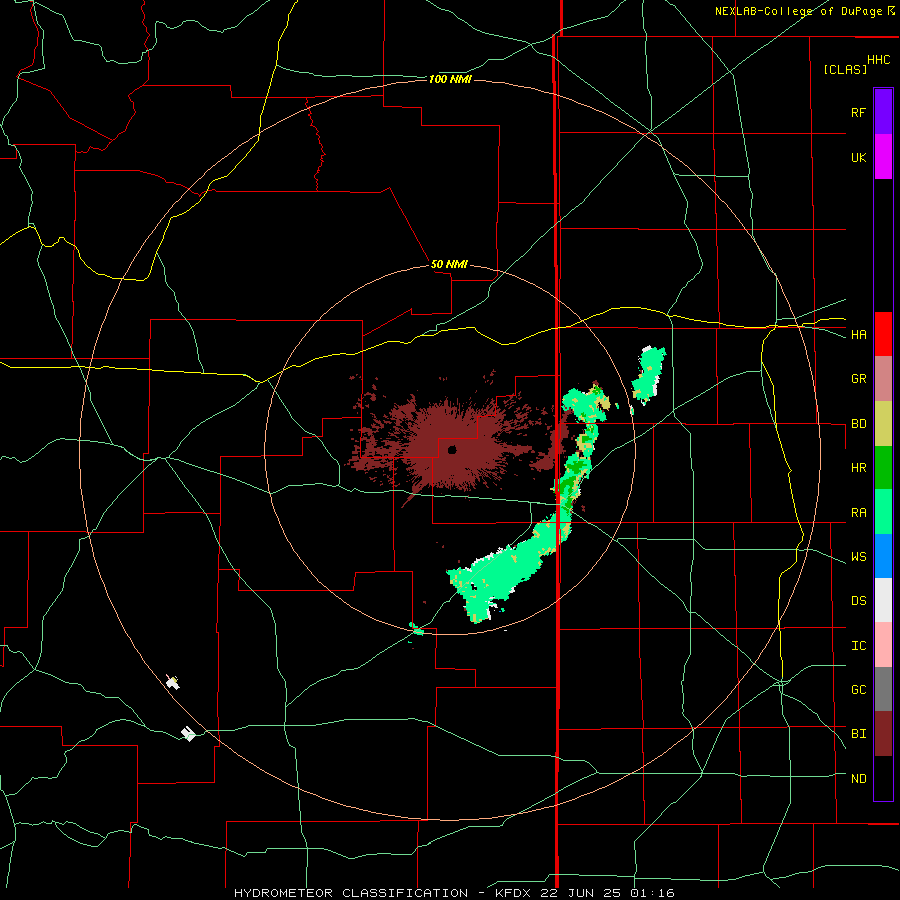Select the red HA hail swatch
Image resolution: width=900 pixels, height=900 pixels.
click(883, 334)
